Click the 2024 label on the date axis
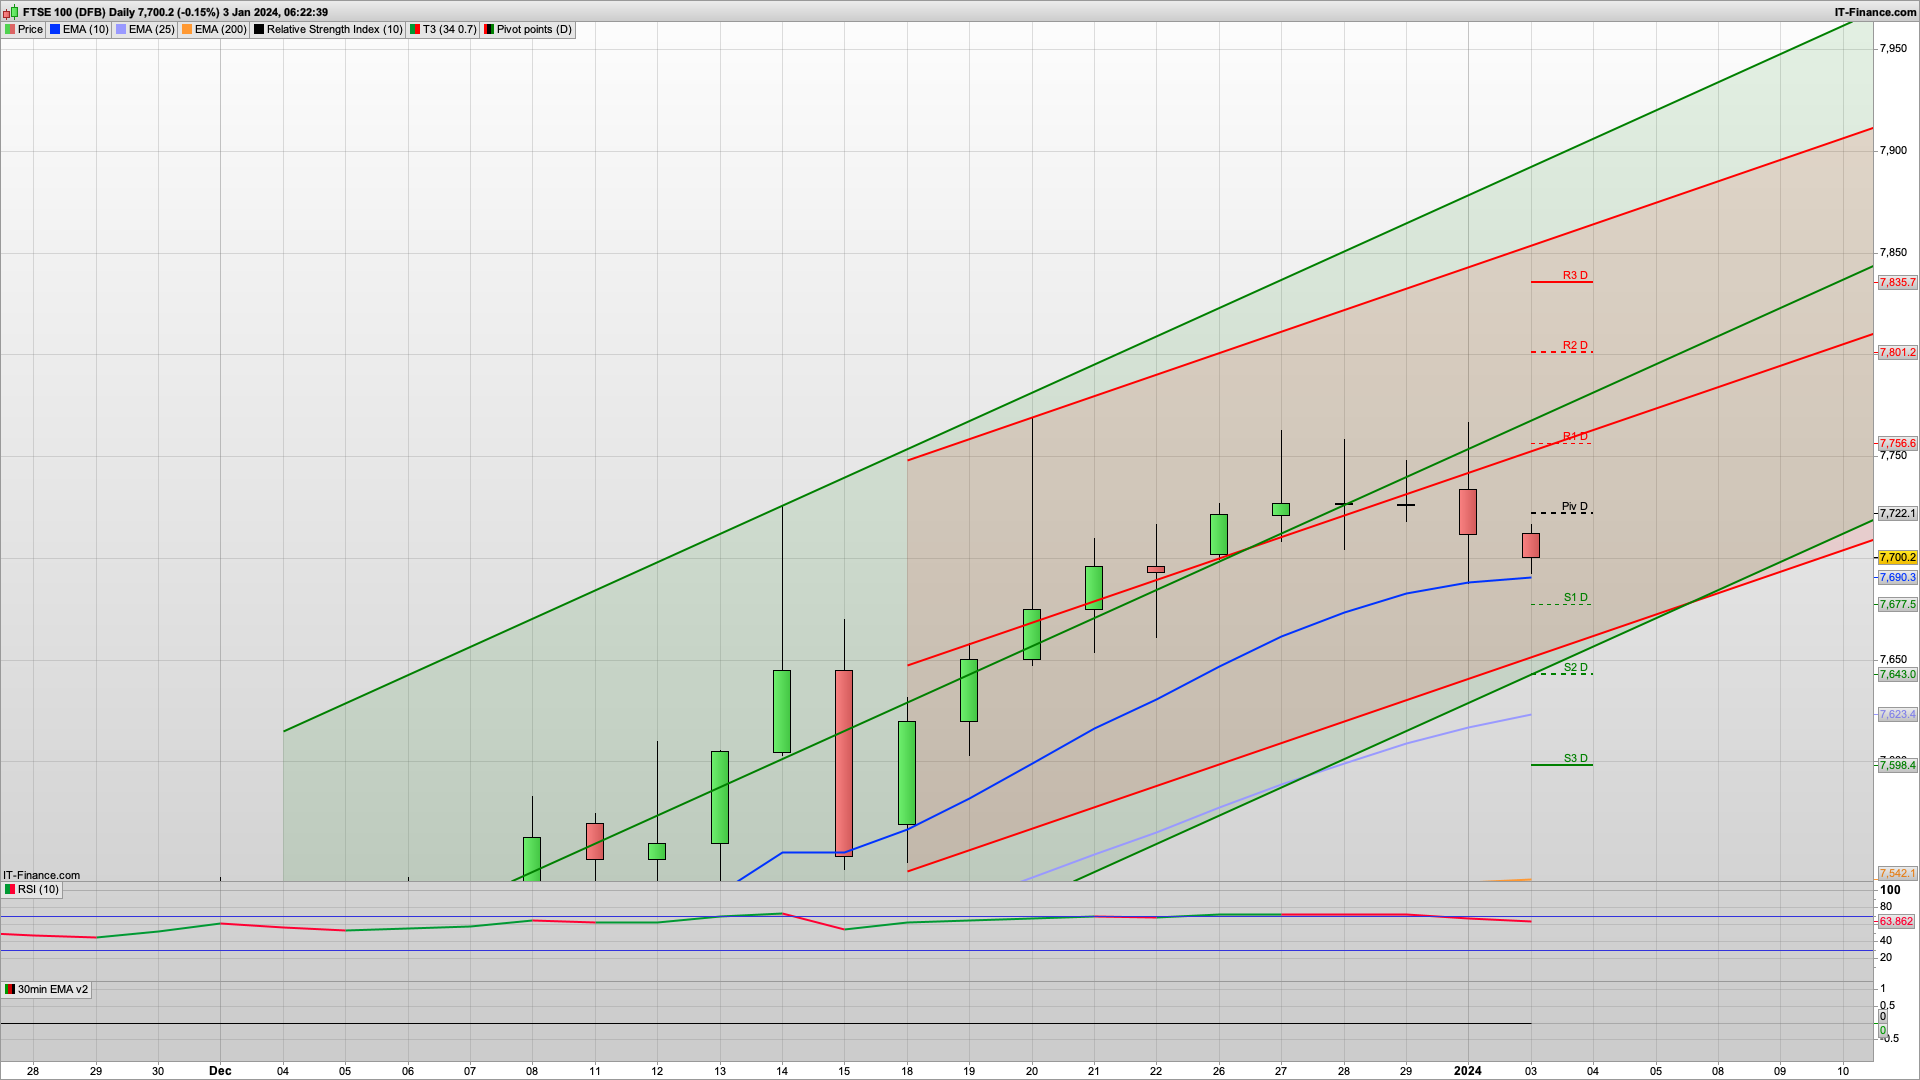Viewport: 1920px width, 1080px height. pos(1467,1071)
